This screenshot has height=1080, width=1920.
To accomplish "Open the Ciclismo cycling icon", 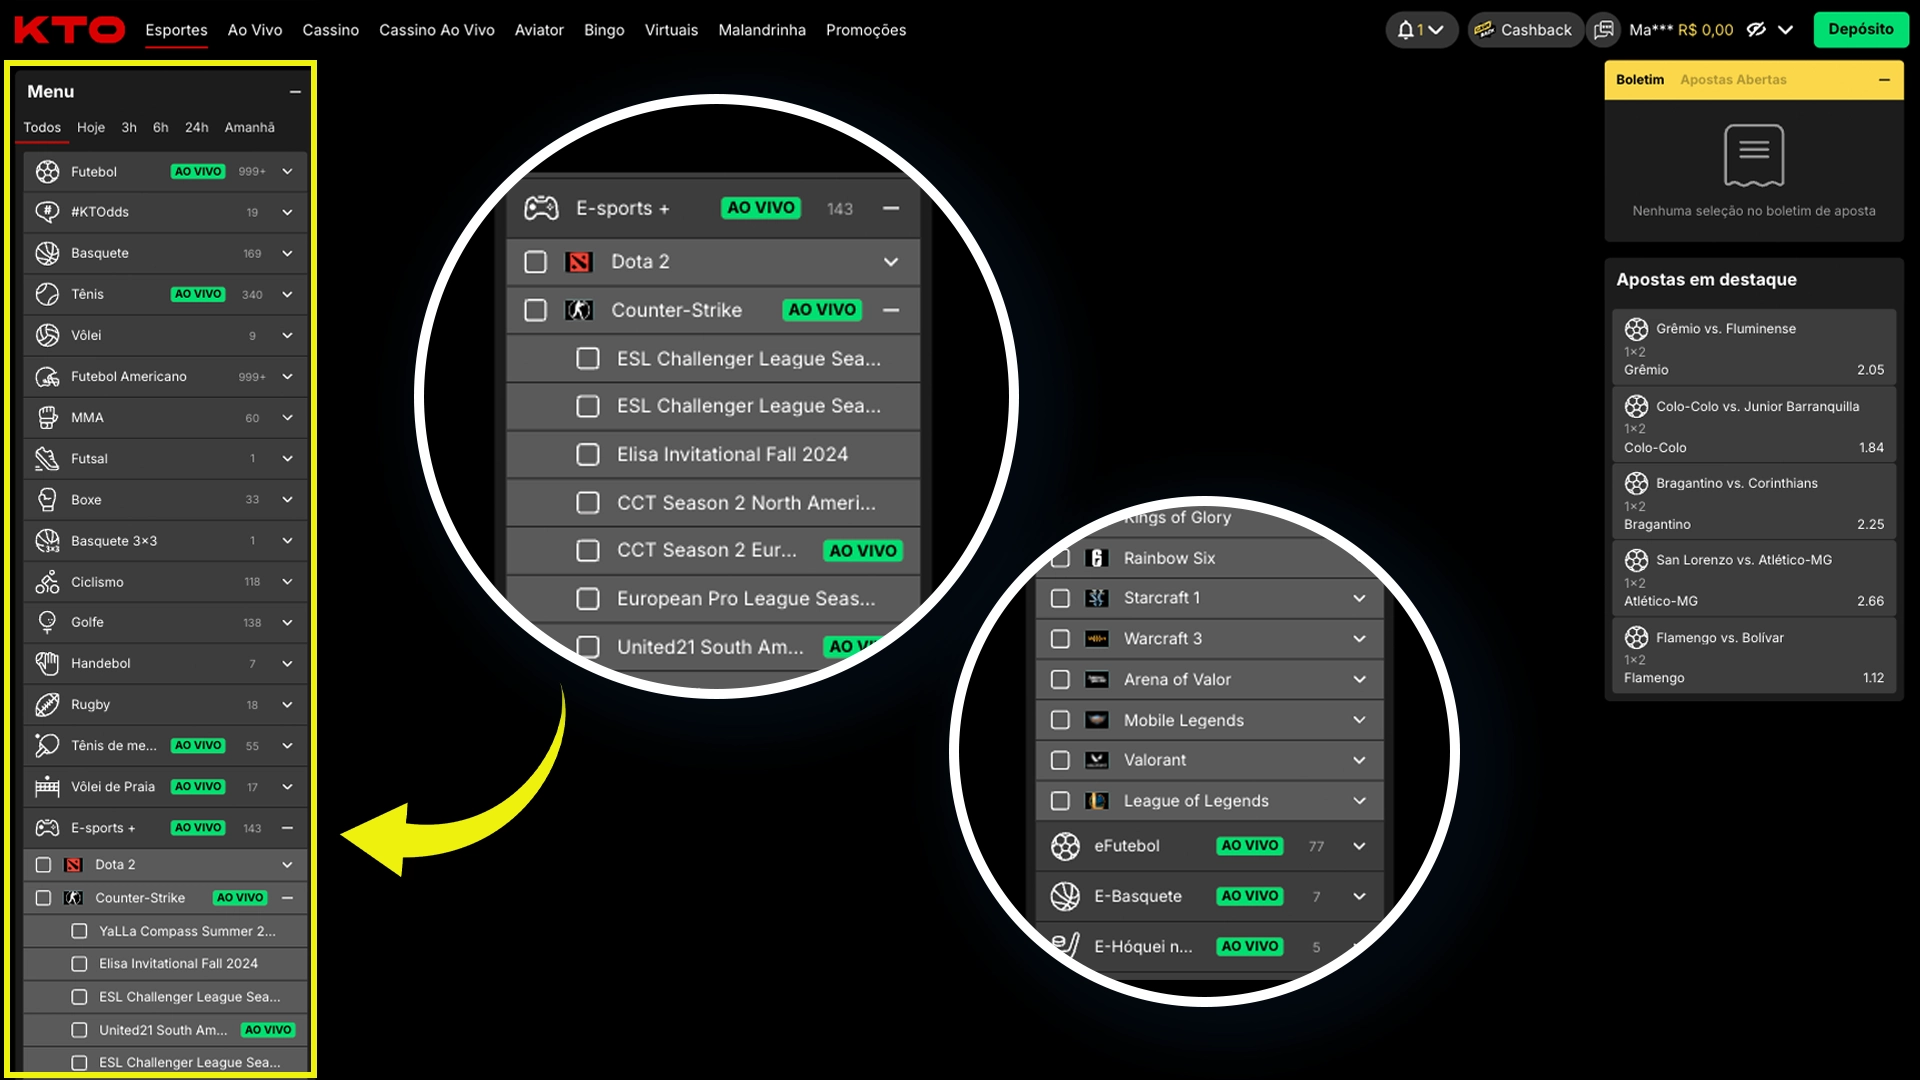I will [47, 582].
